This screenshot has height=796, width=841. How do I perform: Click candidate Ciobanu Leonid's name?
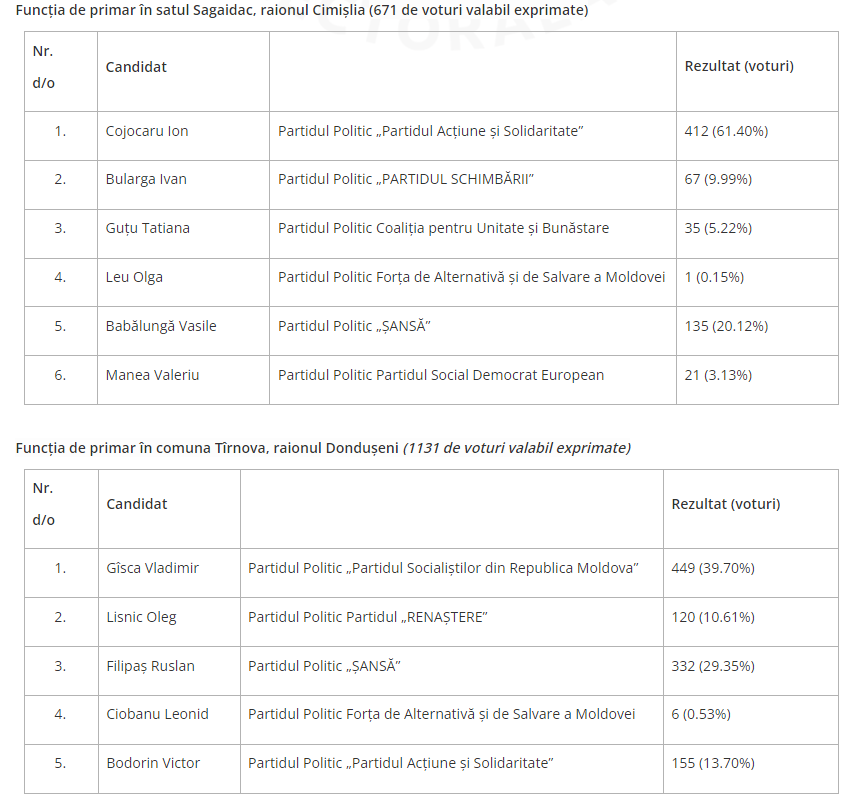pos(158,714)
